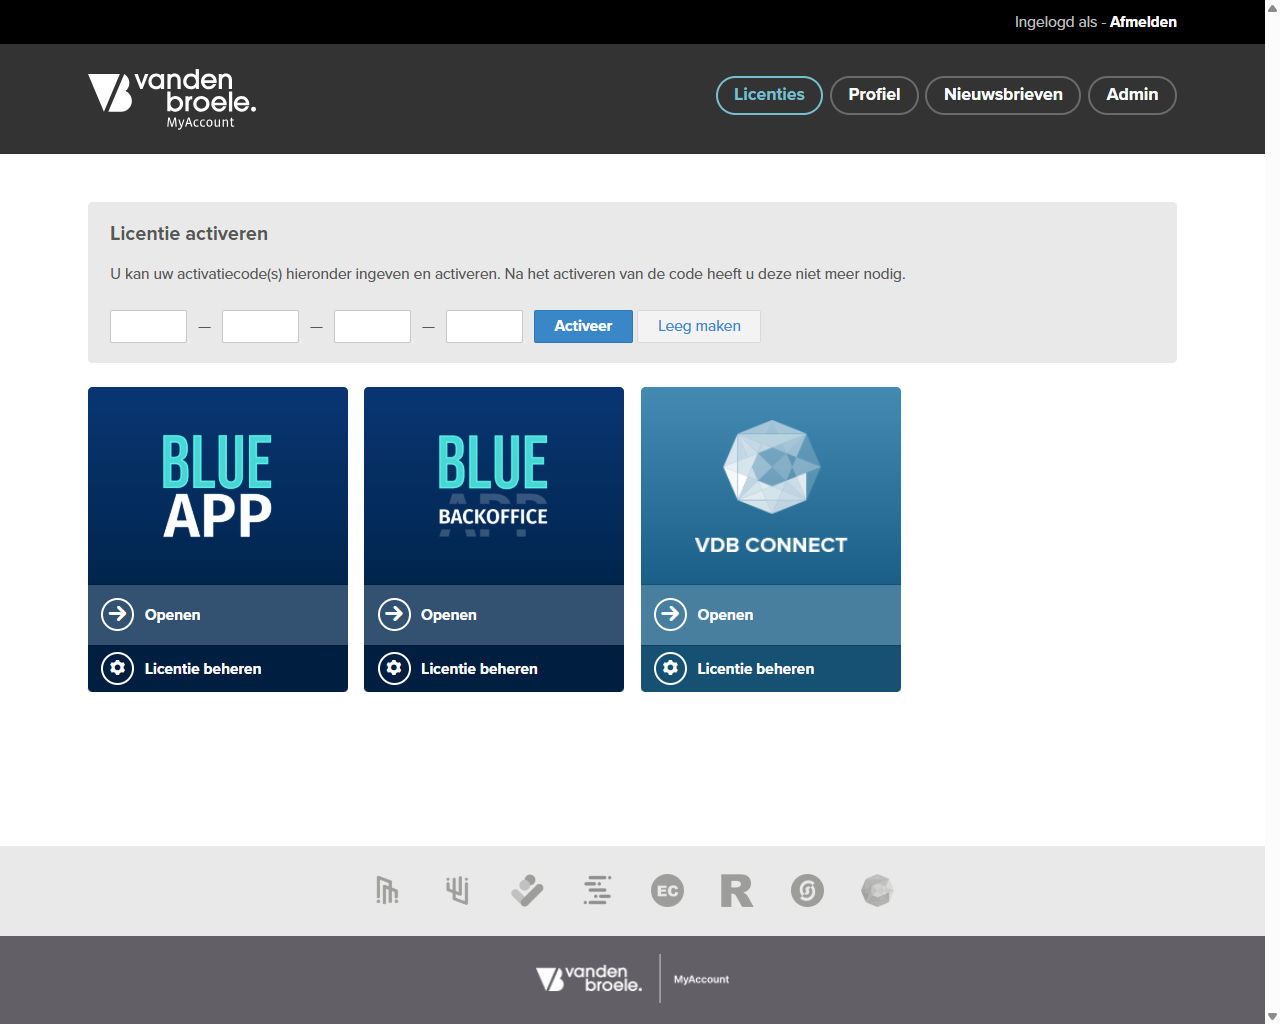Viewport: 1280px width, 1024px height.
Task: Click Openen text under Blue Backoffice
Action: (x=449, y=615)
